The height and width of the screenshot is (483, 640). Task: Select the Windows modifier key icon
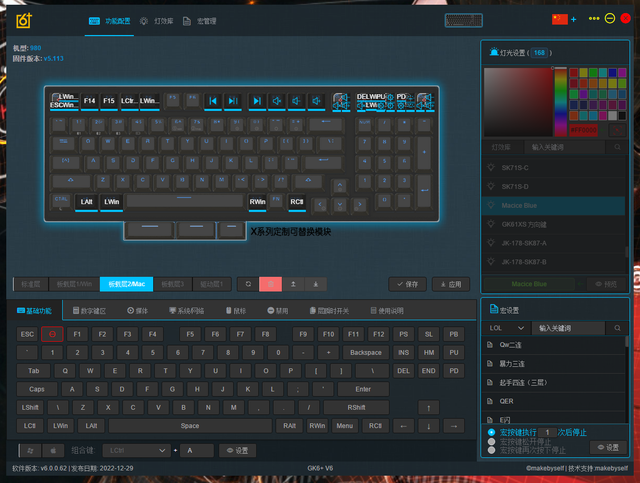click(31, 450)
